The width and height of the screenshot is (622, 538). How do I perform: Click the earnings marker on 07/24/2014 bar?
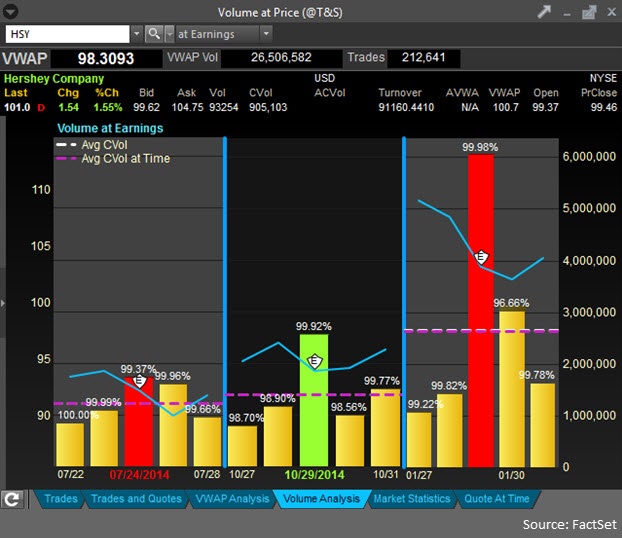tap(139, 381)
